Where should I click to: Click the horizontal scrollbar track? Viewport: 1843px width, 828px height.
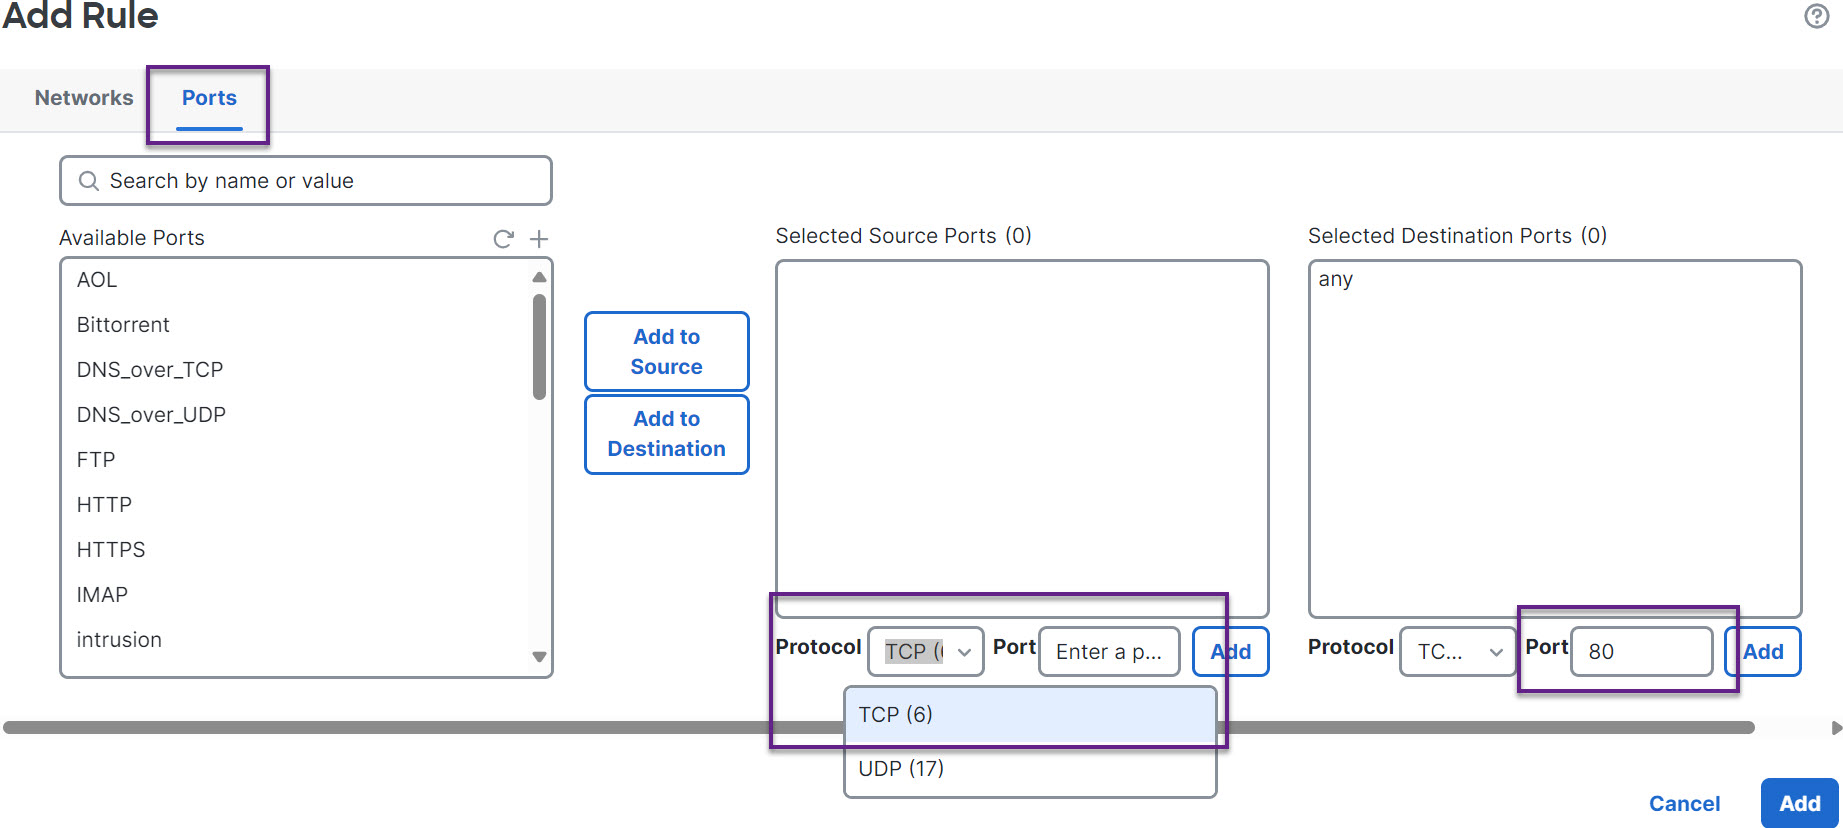coord(400,728)
